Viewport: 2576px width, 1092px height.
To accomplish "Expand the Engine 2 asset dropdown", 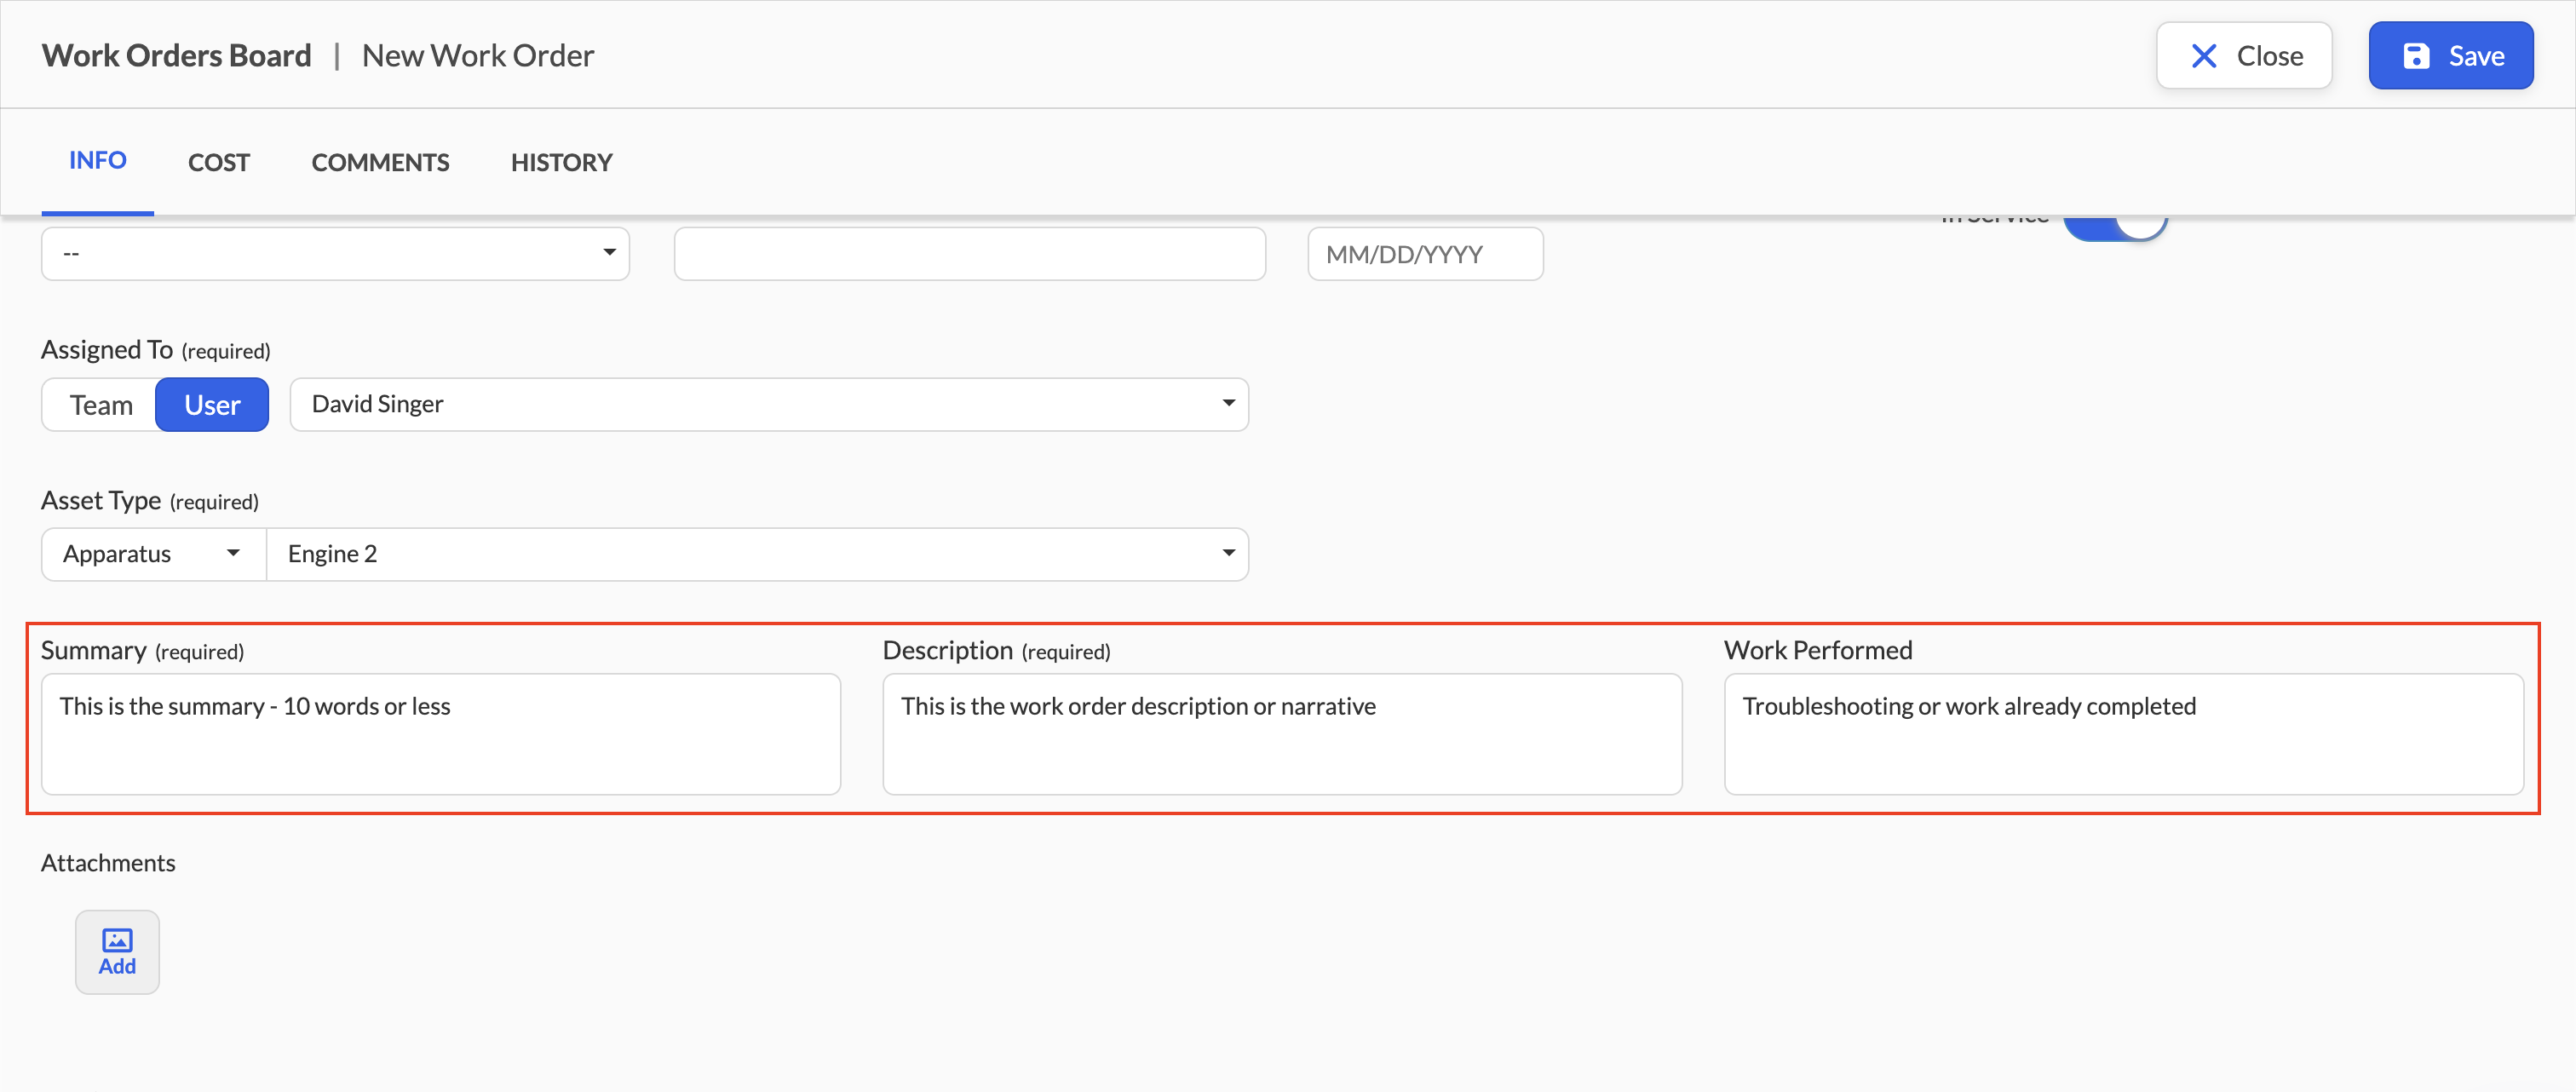I will [x=757, y=554].
